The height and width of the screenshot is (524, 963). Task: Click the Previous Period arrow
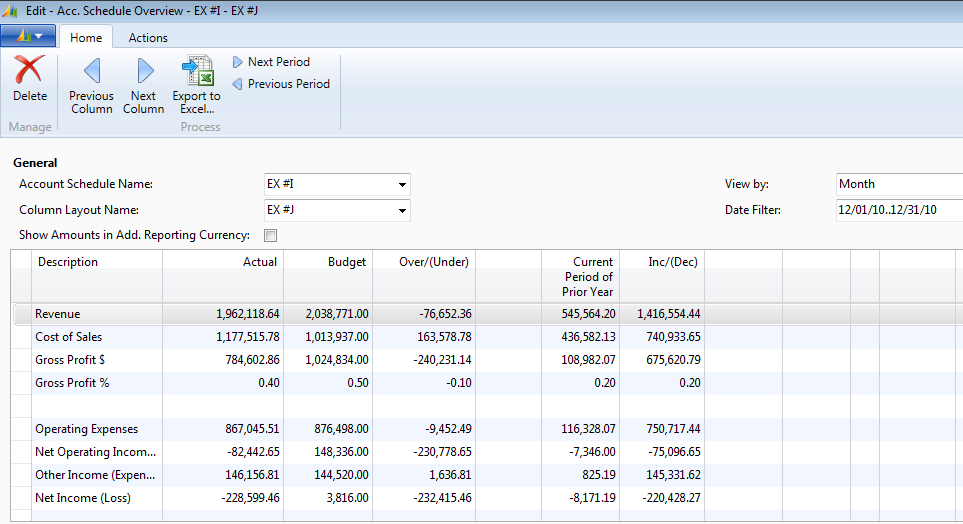tap(238, 84)
